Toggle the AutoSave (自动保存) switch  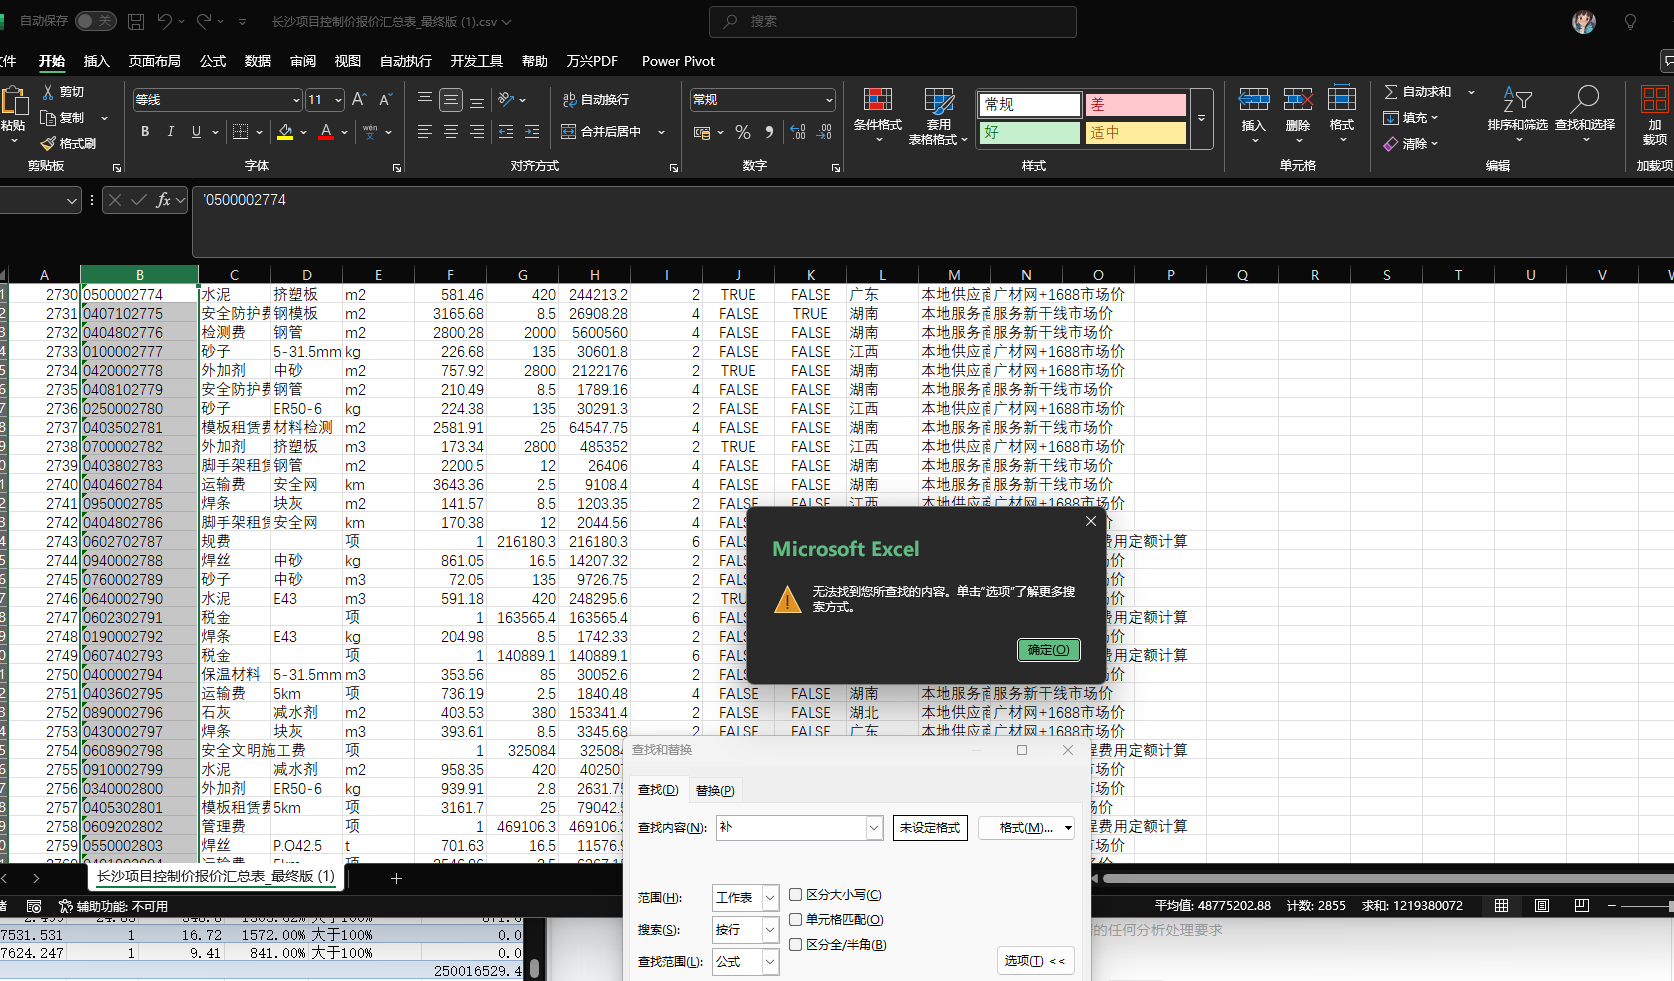(x=96, y=21)
